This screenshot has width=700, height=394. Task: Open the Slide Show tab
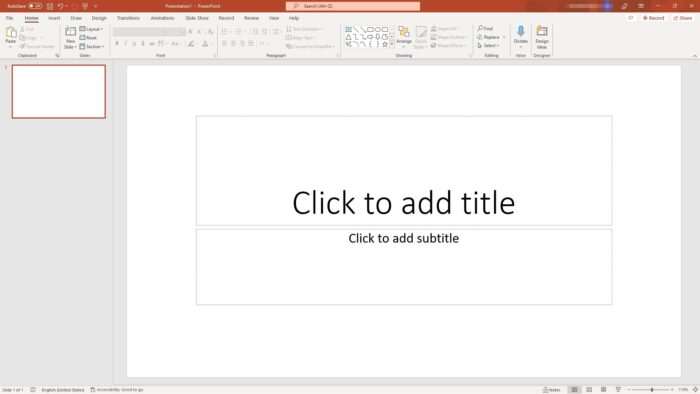(x=197, y=18)
